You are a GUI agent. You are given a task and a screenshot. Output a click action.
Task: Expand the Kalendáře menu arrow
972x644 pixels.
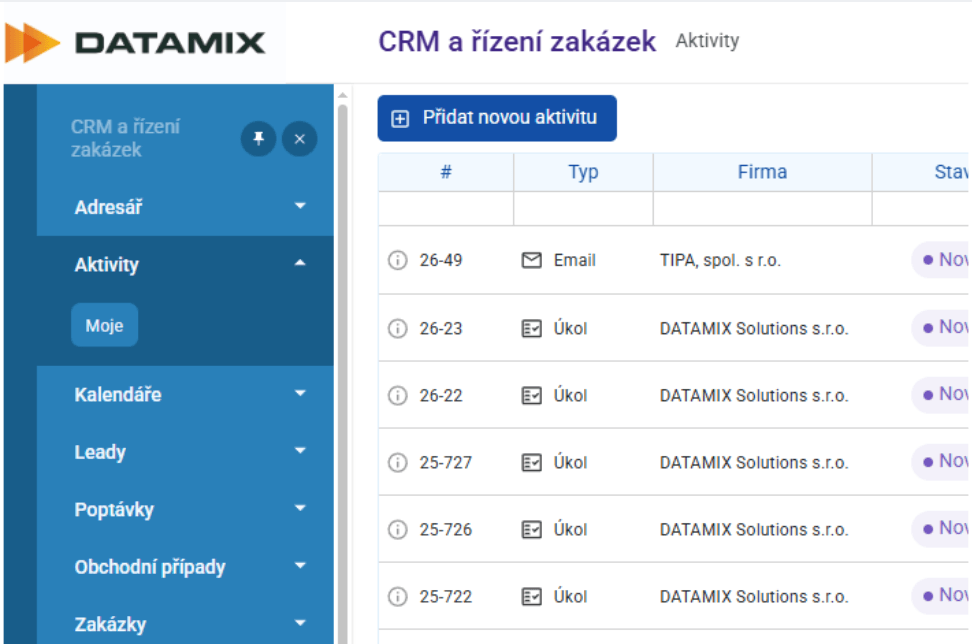pyautogui.click(x=300, y=393)
